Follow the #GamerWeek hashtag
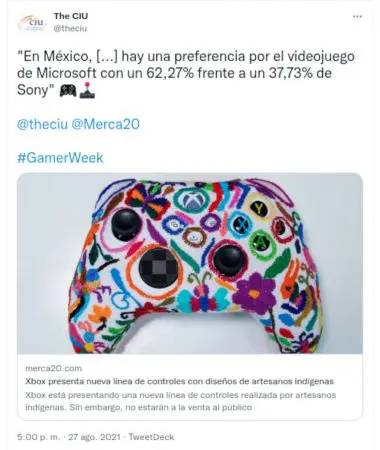This screenshot has width=380, height=450. (x=60, y=158)
